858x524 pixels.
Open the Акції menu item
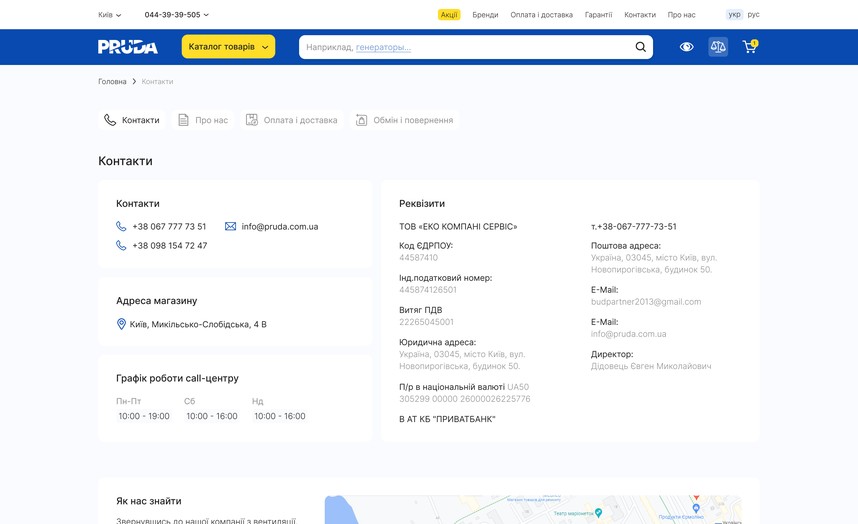449,15
